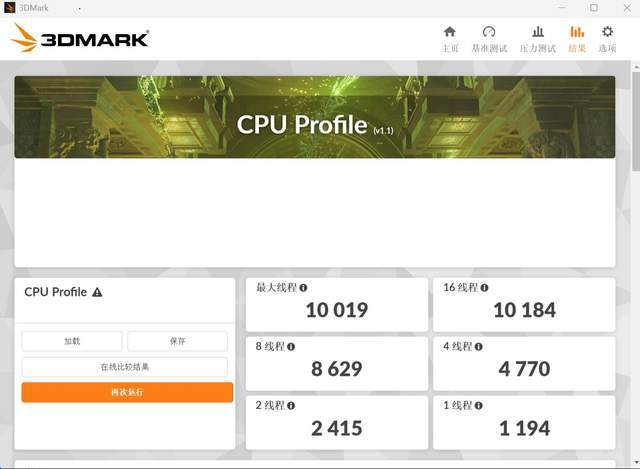Click the 3DMark app icon in title bar
The height and width of the screenshot is (469, 640).
coord(9,7)
